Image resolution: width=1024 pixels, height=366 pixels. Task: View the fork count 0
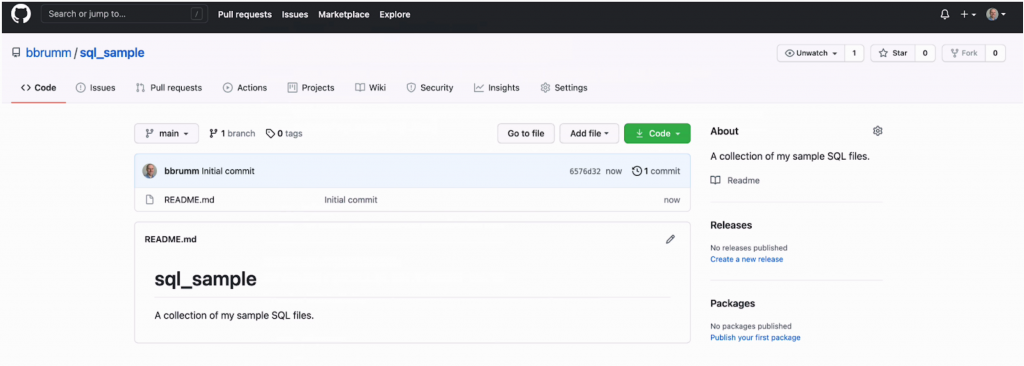tap(995, 54)
